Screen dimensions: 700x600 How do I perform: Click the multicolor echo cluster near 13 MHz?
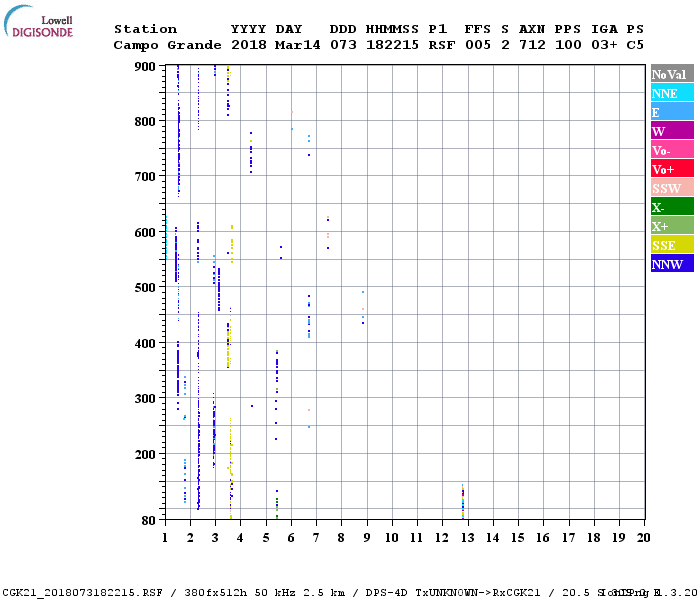pos(462,502)
